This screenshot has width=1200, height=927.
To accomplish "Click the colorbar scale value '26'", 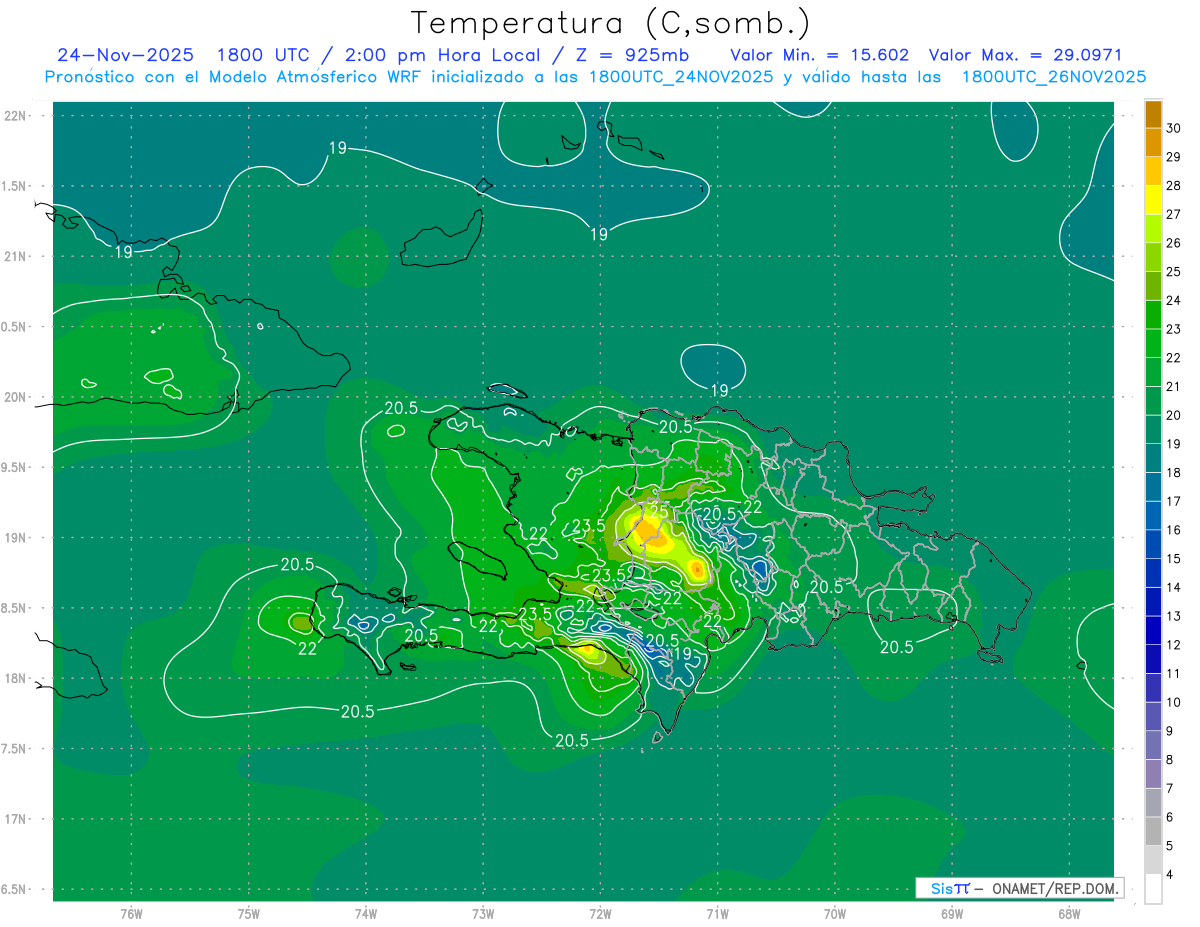I will tap(1173, 243).
